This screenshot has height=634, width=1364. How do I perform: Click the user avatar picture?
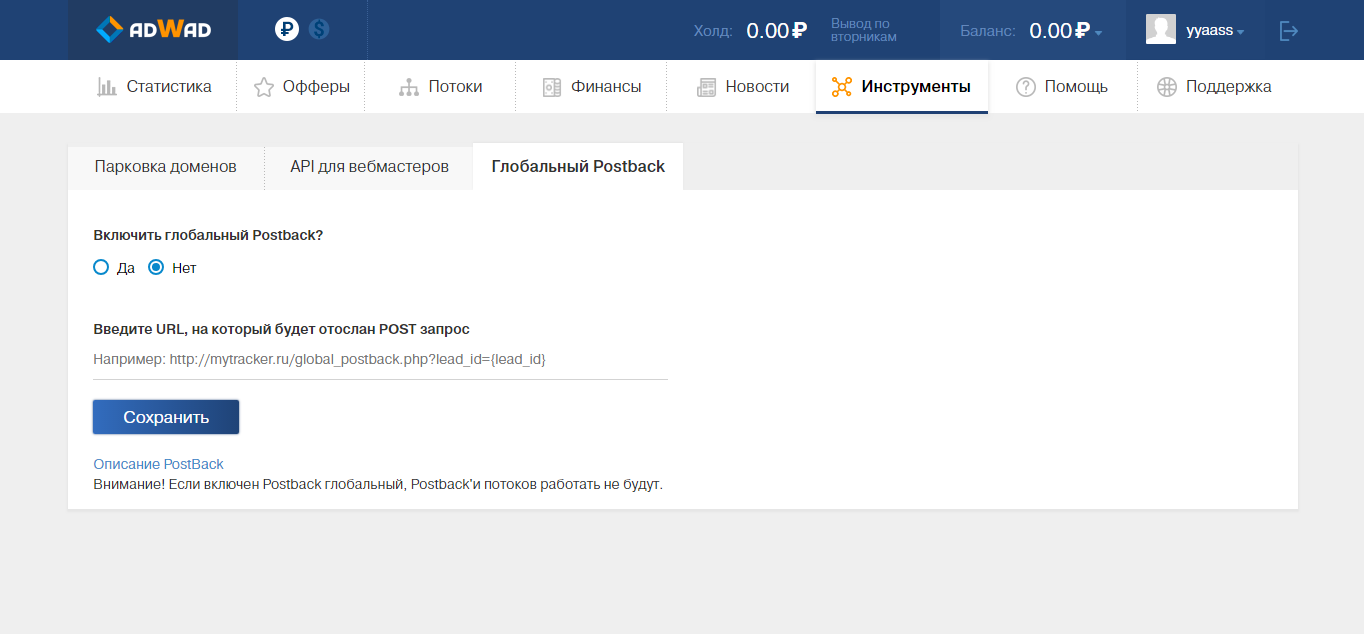(x=1161, y=30)
